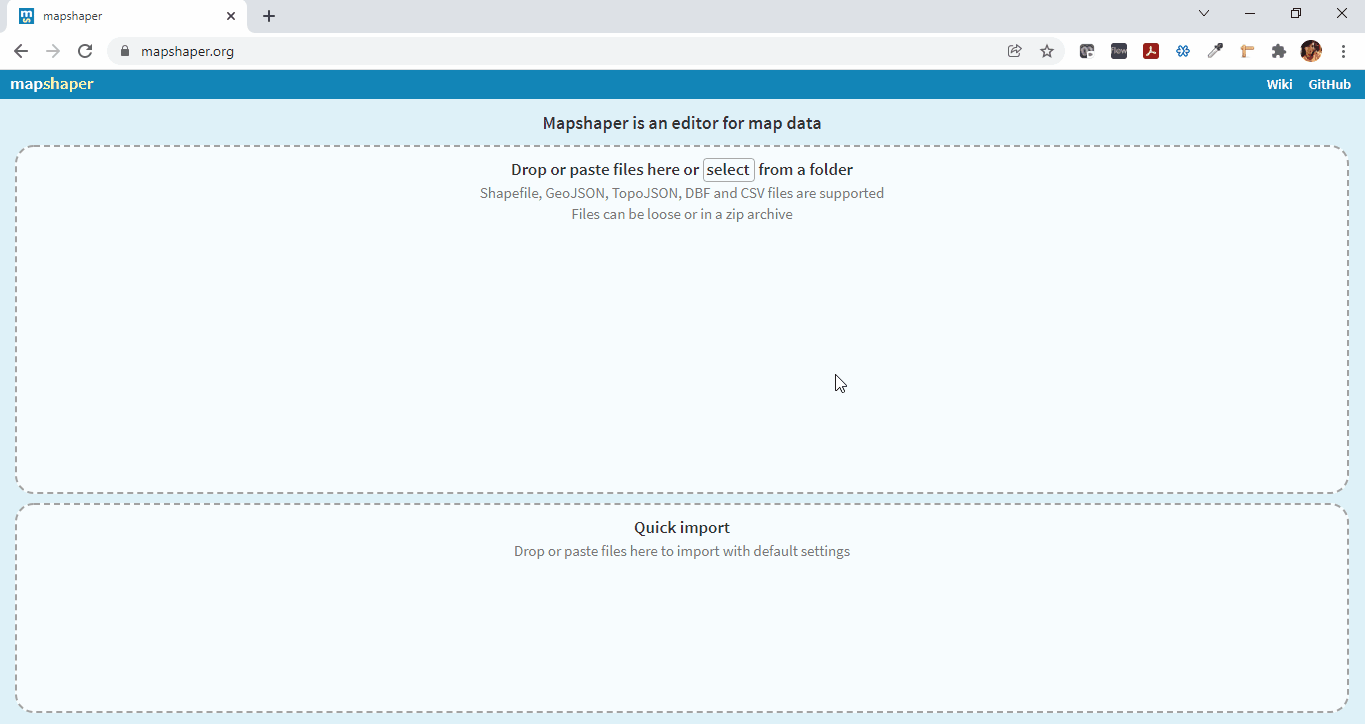Minimize the Chrome window

click(1250, 14)
